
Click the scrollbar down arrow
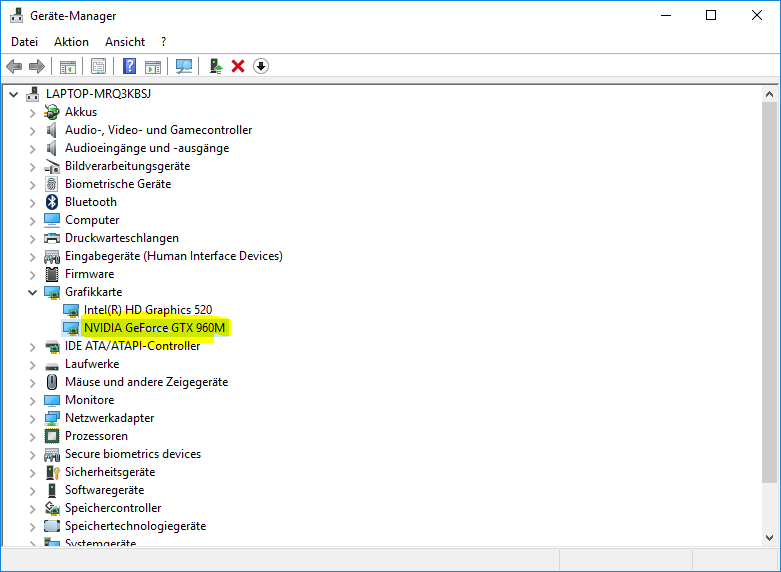click(x=770, y=538)
